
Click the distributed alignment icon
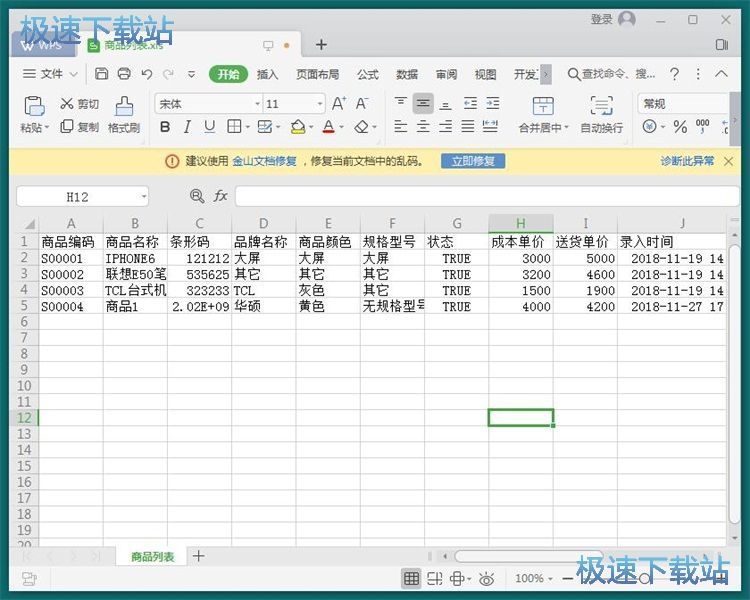coord(490,126)
